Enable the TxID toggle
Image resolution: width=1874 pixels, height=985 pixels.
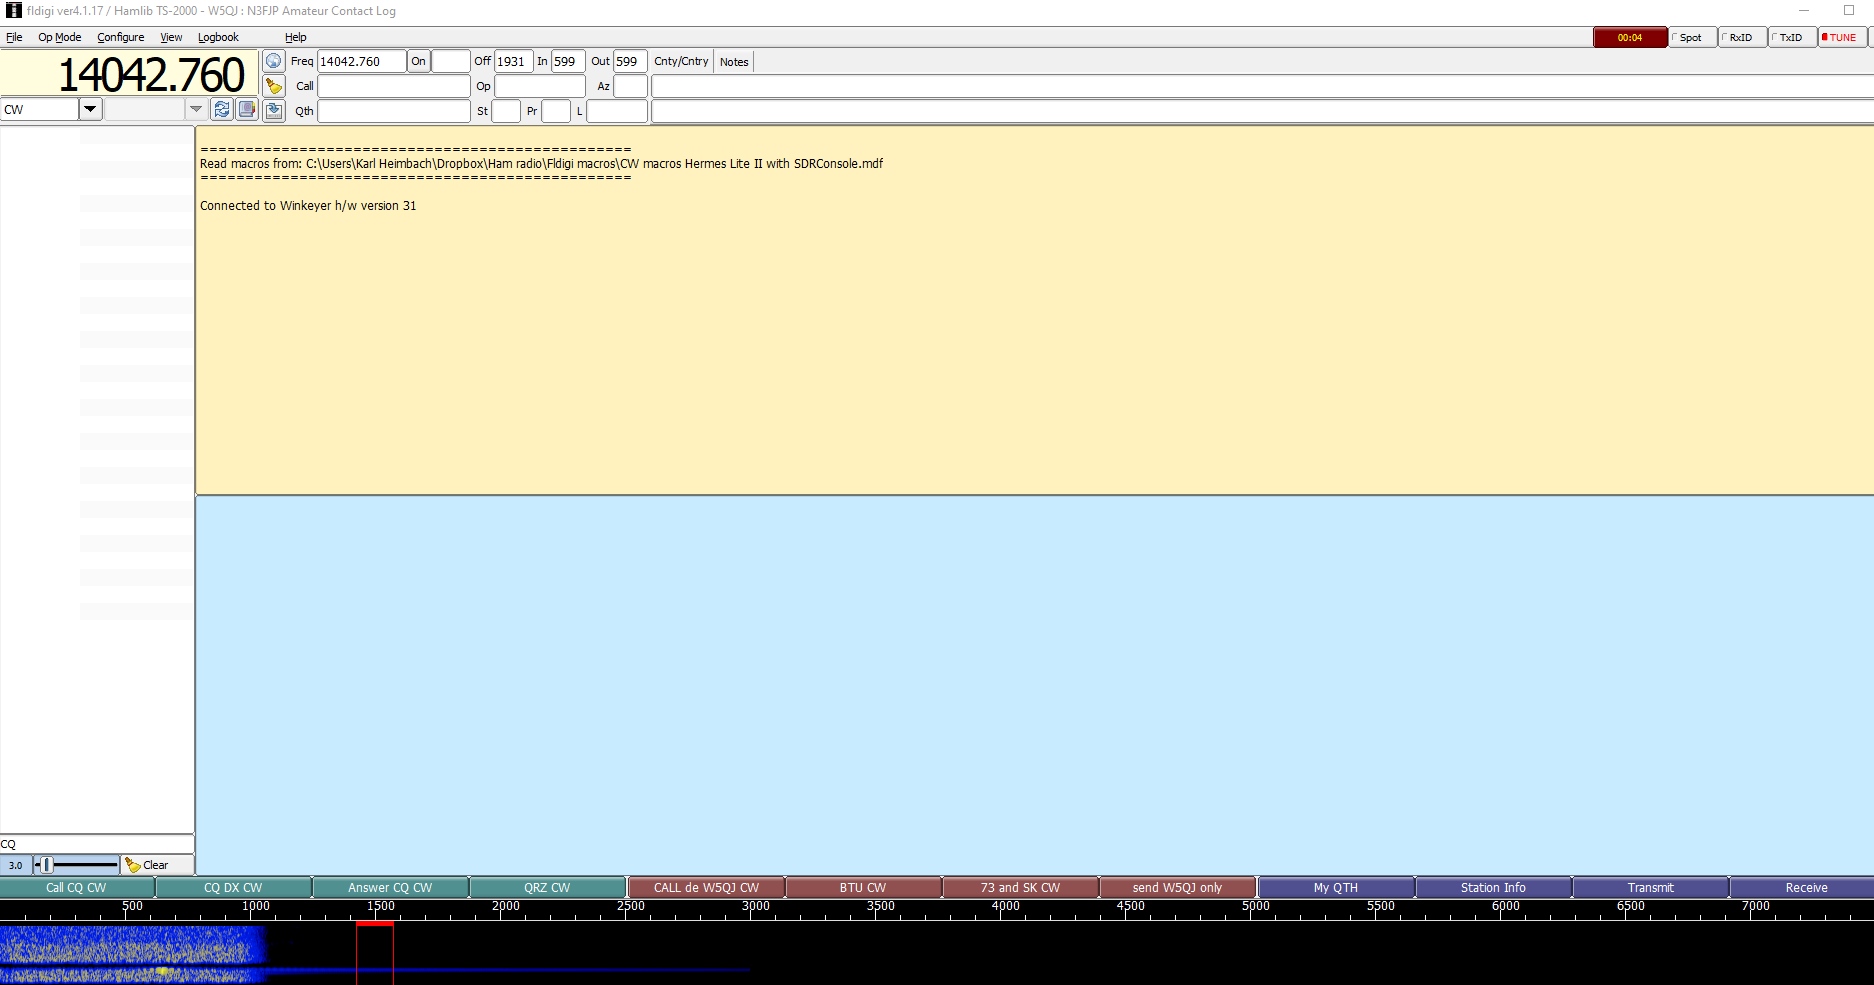tap(1790, 37)
